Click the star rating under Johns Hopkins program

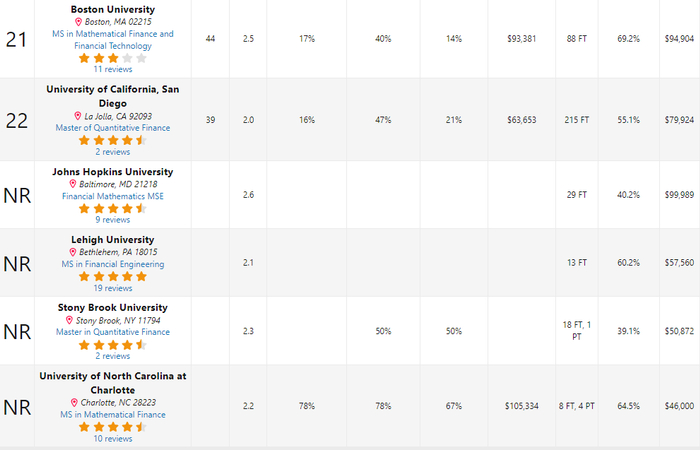coord(112,208)
